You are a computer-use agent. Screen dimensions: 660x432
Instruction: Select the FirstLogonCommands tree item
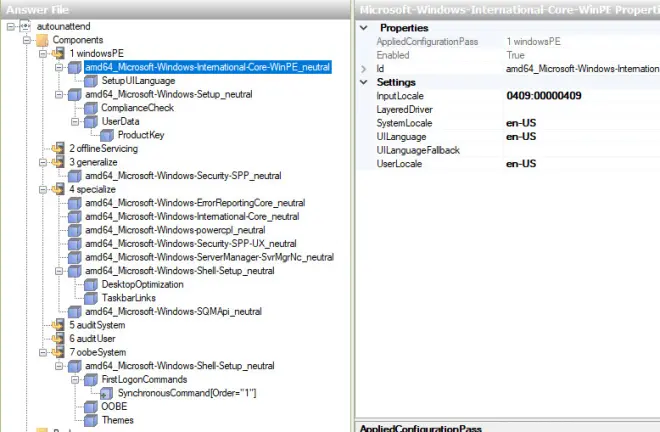tap(144, 379)
